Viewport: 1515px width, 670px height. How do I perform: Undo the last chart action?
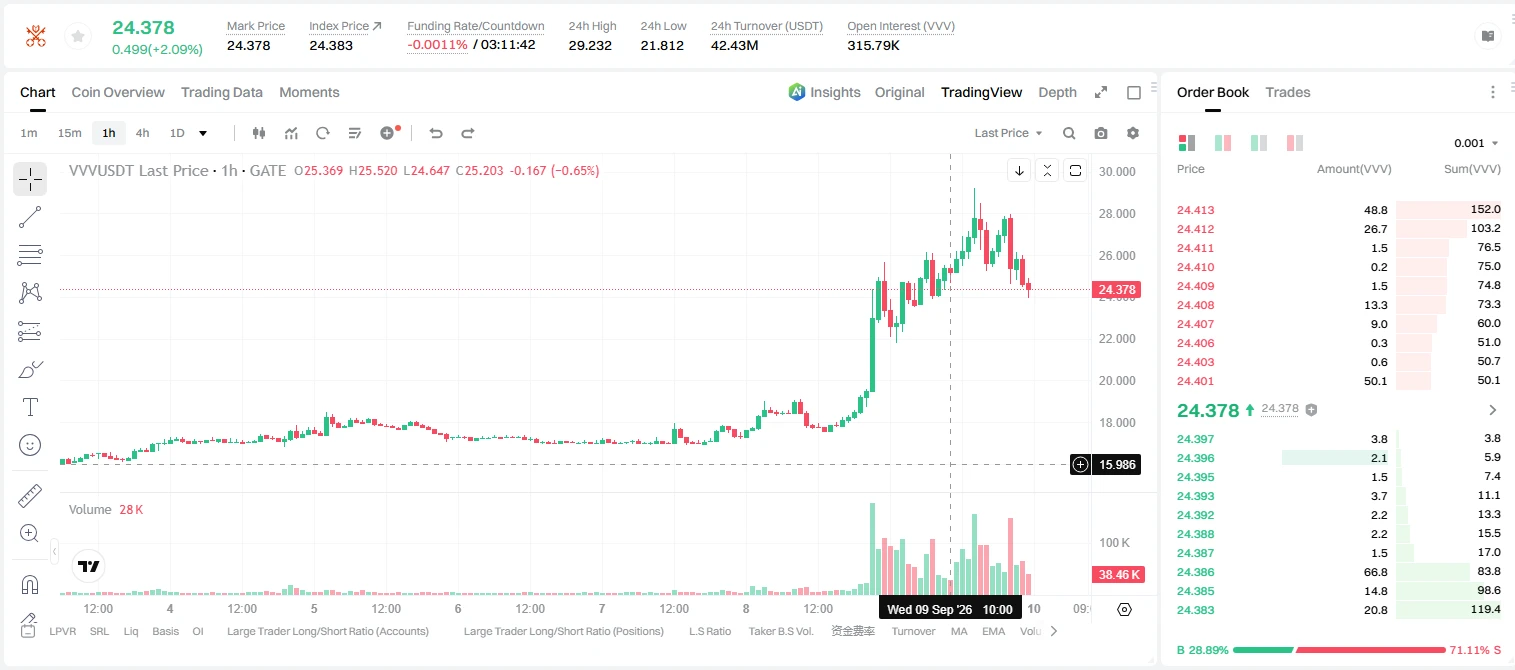[x=435, y=133]
